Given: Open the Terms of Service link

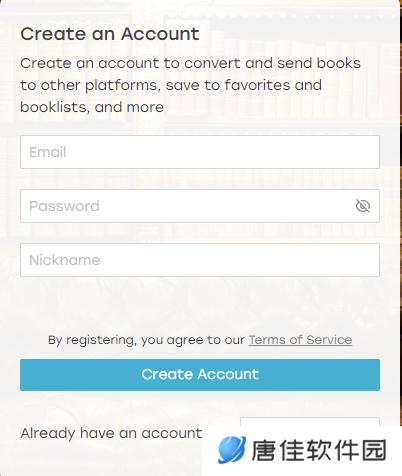Looking at the screenshot, I should 300,340.
